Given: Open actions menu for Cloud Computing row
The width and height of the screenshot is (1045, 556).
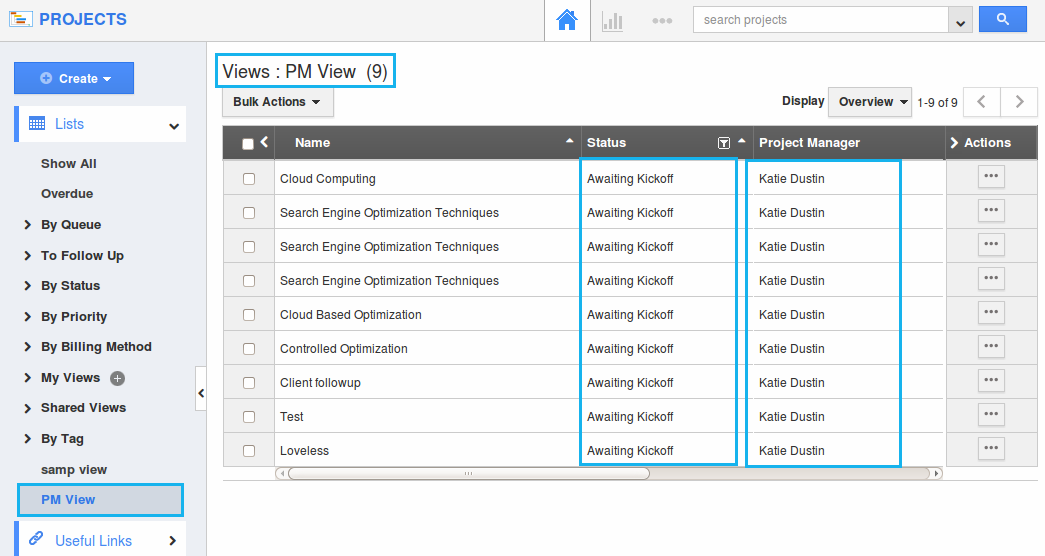Looking at the screenshot, I should click(991, 177).
